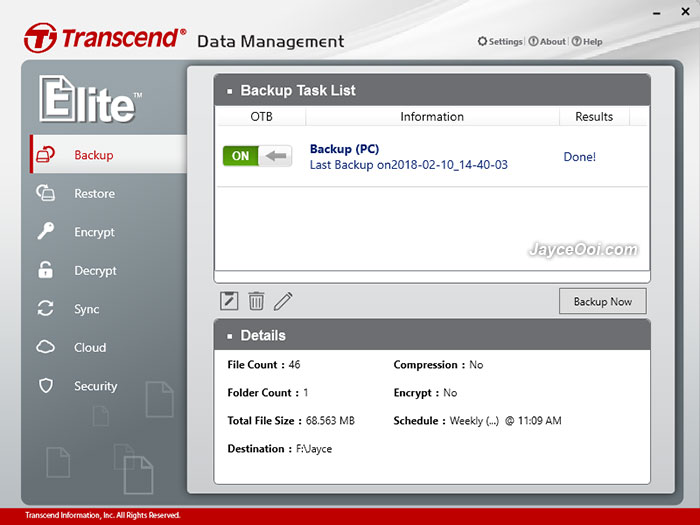Select the Backup (PC) task title

coord(344,149)
